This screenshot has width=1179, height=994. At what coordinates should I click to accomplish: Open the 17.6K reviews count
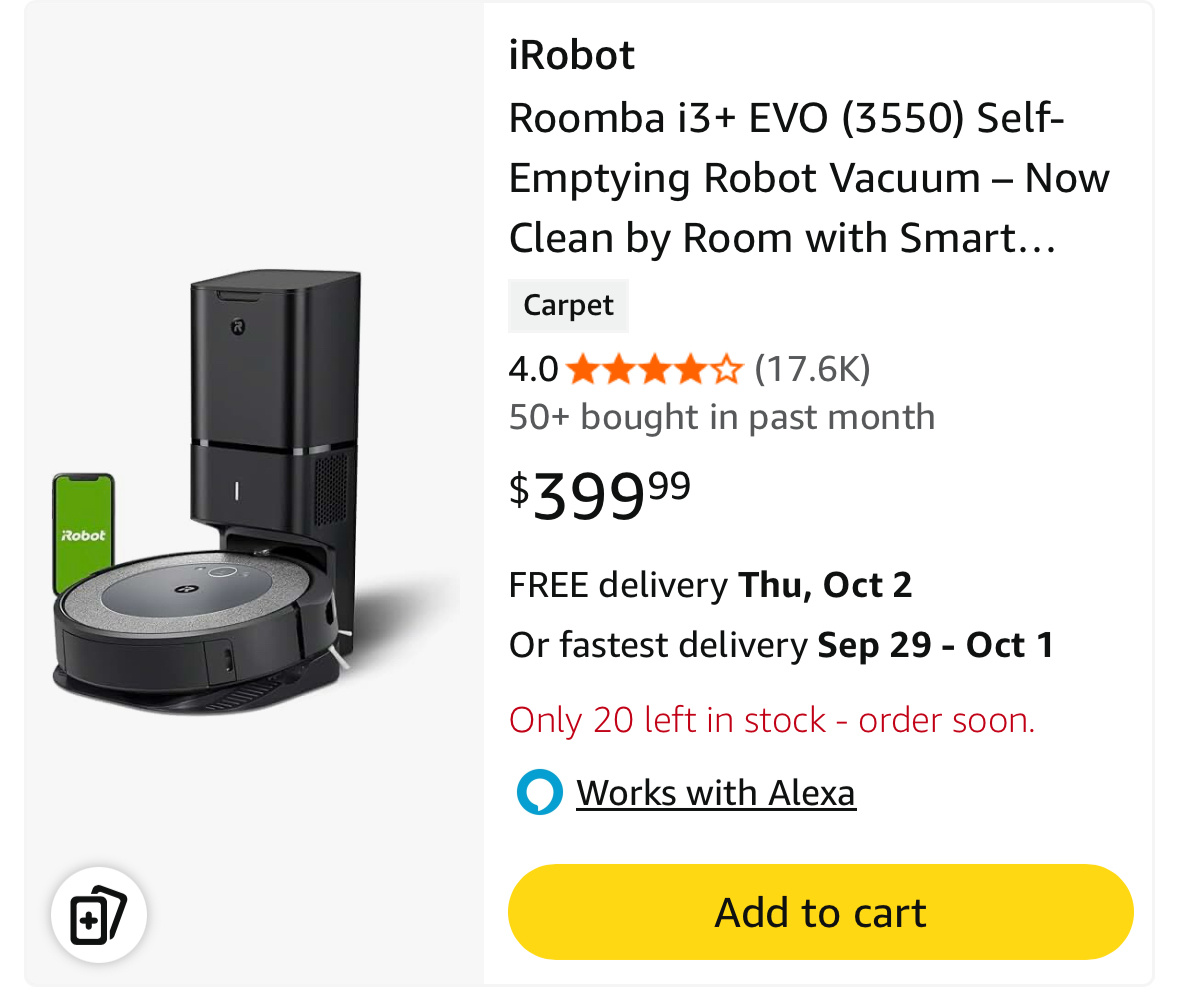(x=812, y=369)
